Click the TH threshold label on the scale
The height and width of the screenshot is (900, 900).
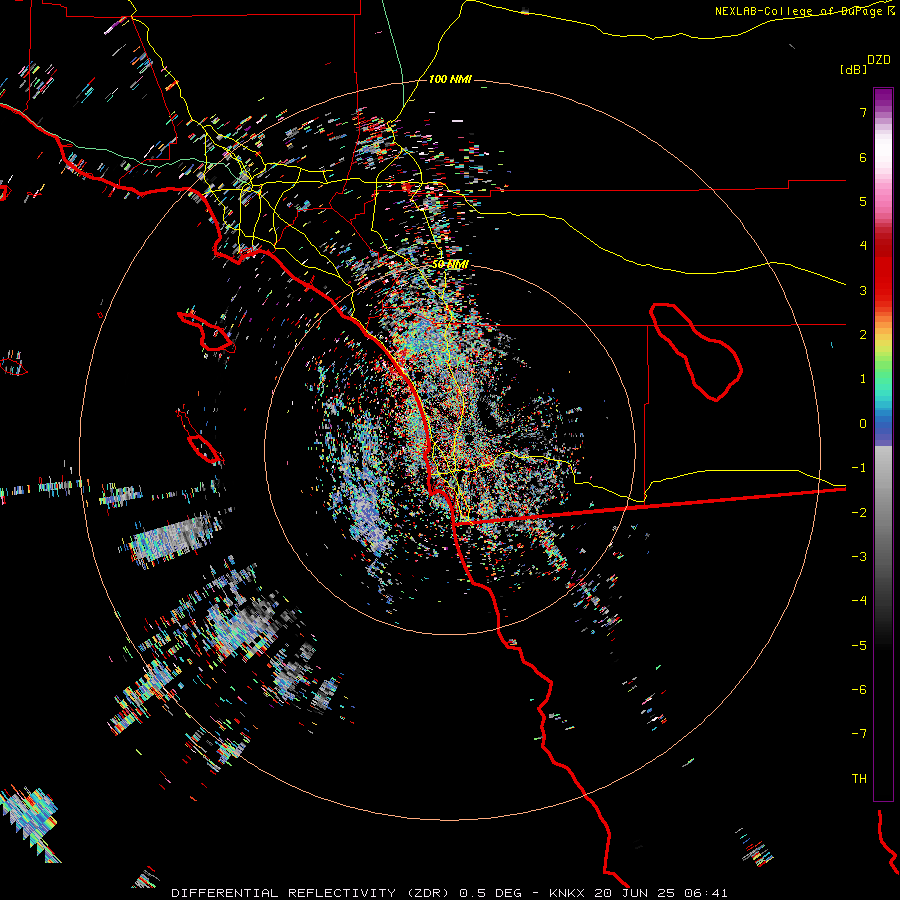pos(859,778)
